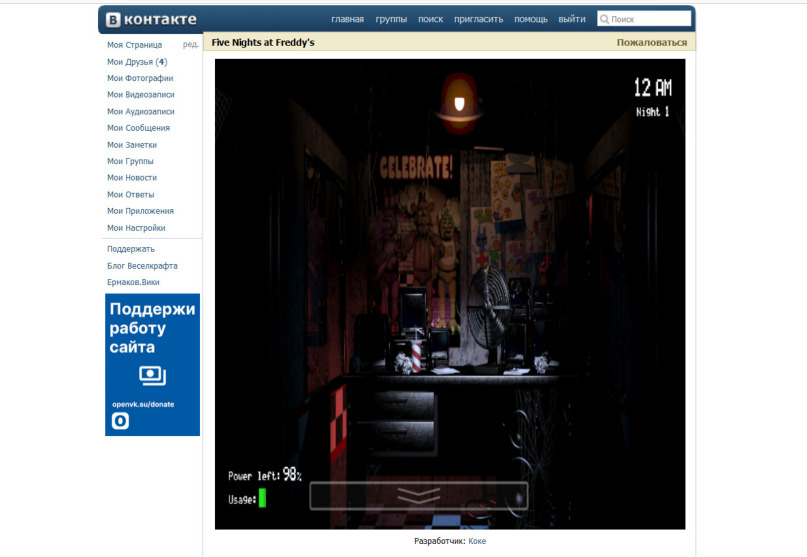Click the CELEBRATE! poster in game
The width and height of the screenshot is (807, 557).
tap(416, 167)
